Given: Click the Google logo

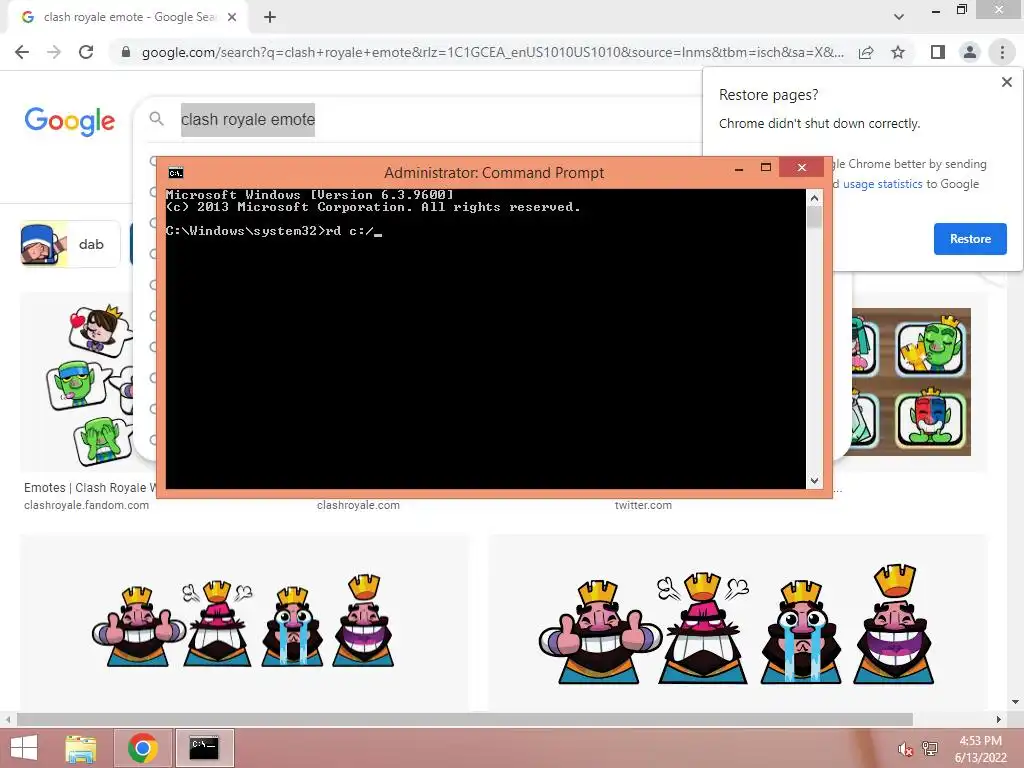Looking at the screenshot, I should [70, 121].
